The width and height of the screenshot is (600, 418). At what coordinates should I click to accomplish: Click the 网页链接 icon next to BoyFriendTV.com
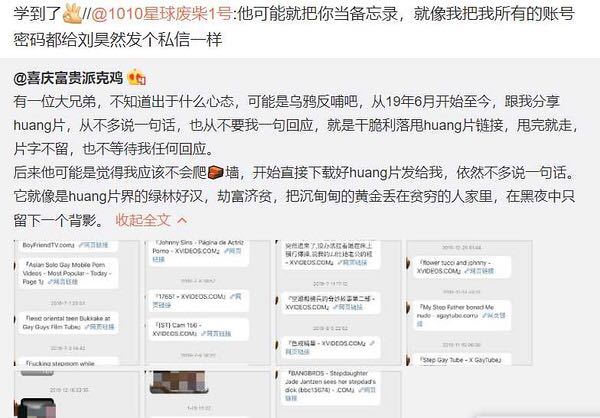coord(94,245)
